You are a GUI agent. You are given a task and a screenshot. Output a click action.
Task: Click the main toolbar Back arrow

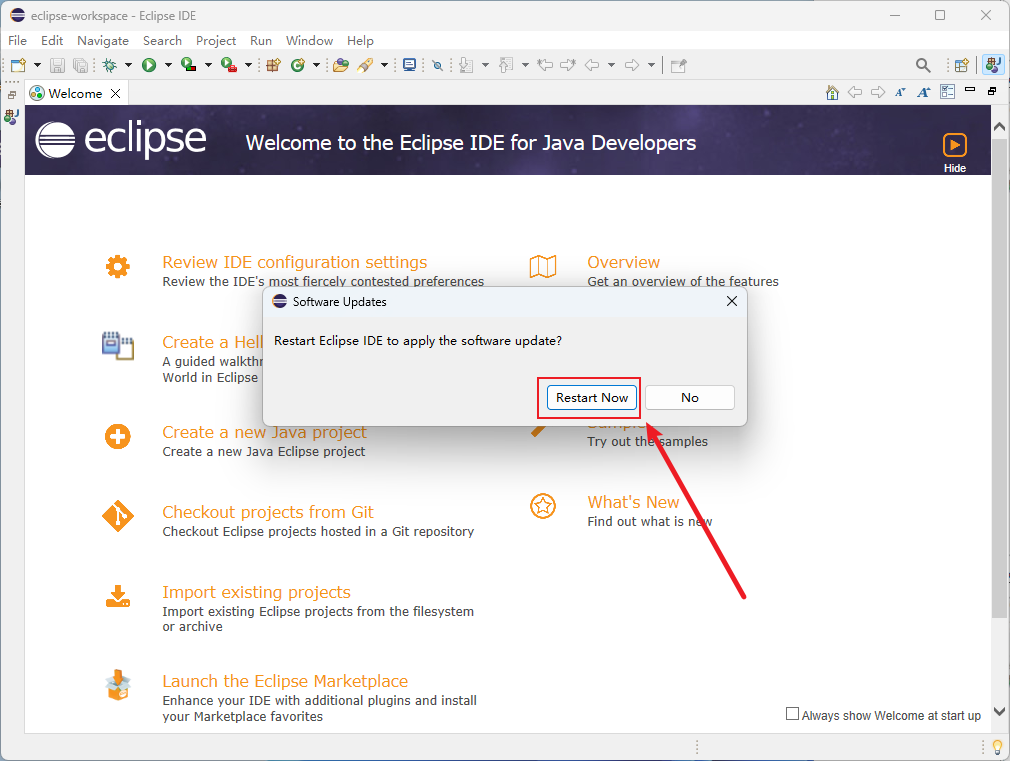(592, 65)
